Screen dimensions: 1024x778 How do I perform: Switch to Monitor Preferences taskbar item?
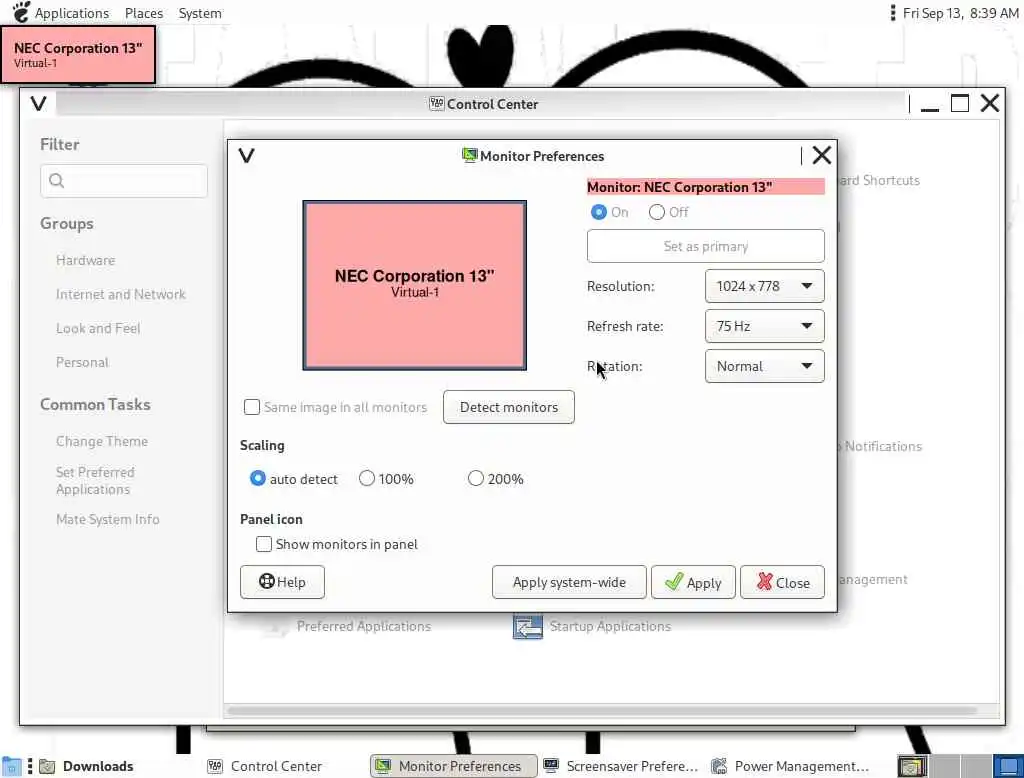tap(453, 766)
